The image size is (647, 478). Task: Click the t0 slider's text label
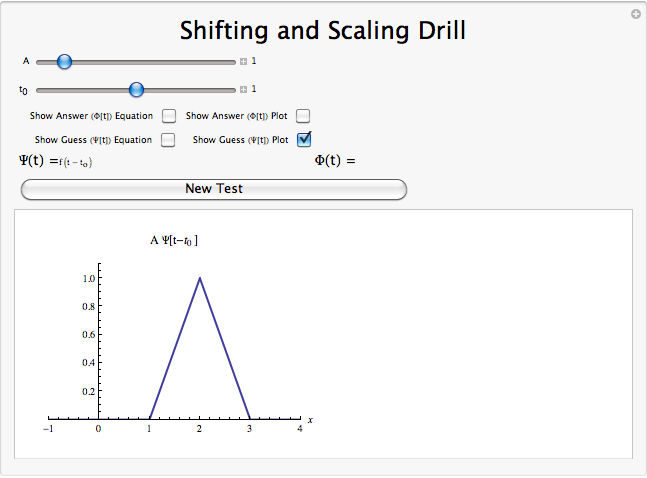tap(24, 90)
